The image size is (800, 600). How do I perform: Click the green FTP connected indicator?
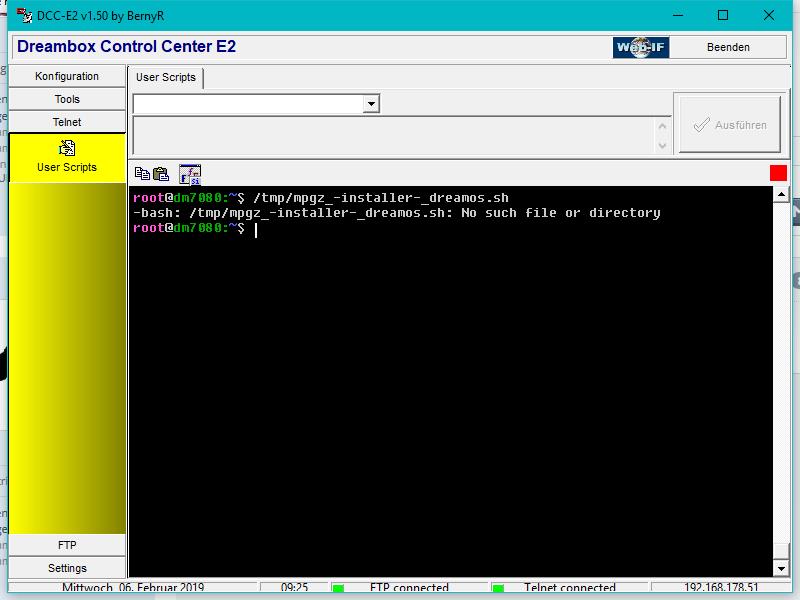pyautogui.click(x=338, y=589)
